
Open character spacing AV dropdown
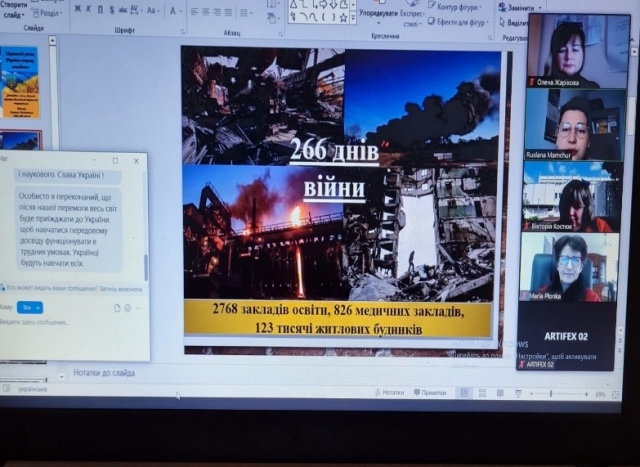coord(136,10)
